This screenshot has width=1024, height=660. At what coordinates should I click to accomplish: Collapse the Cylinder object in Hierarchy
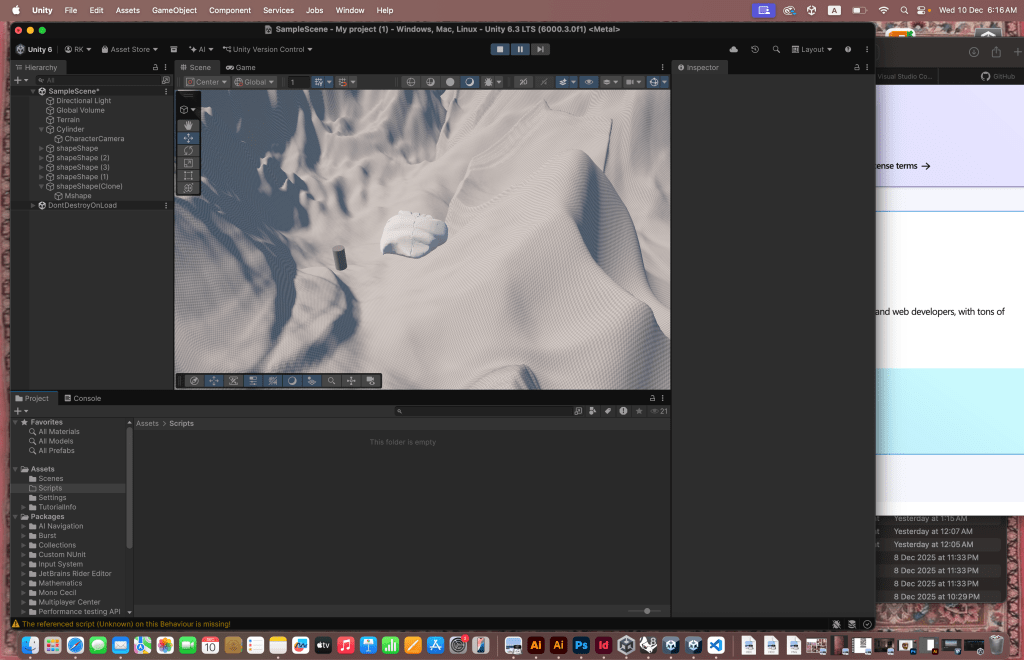point(41,129)
